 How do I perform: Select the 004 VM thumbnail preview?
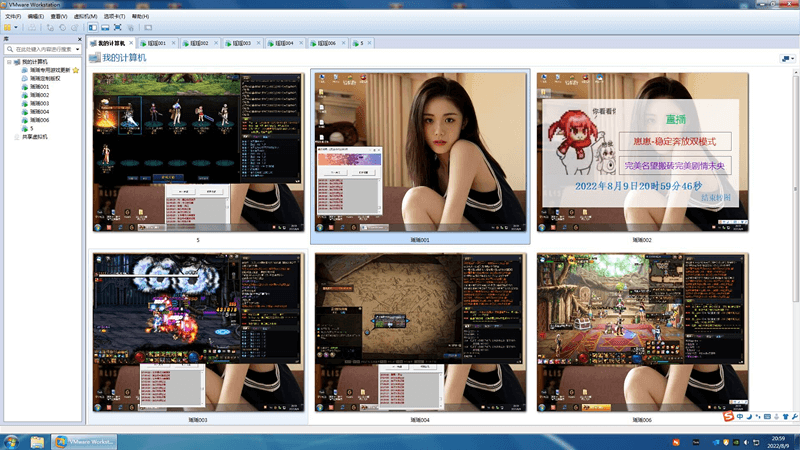coord(420,332)
